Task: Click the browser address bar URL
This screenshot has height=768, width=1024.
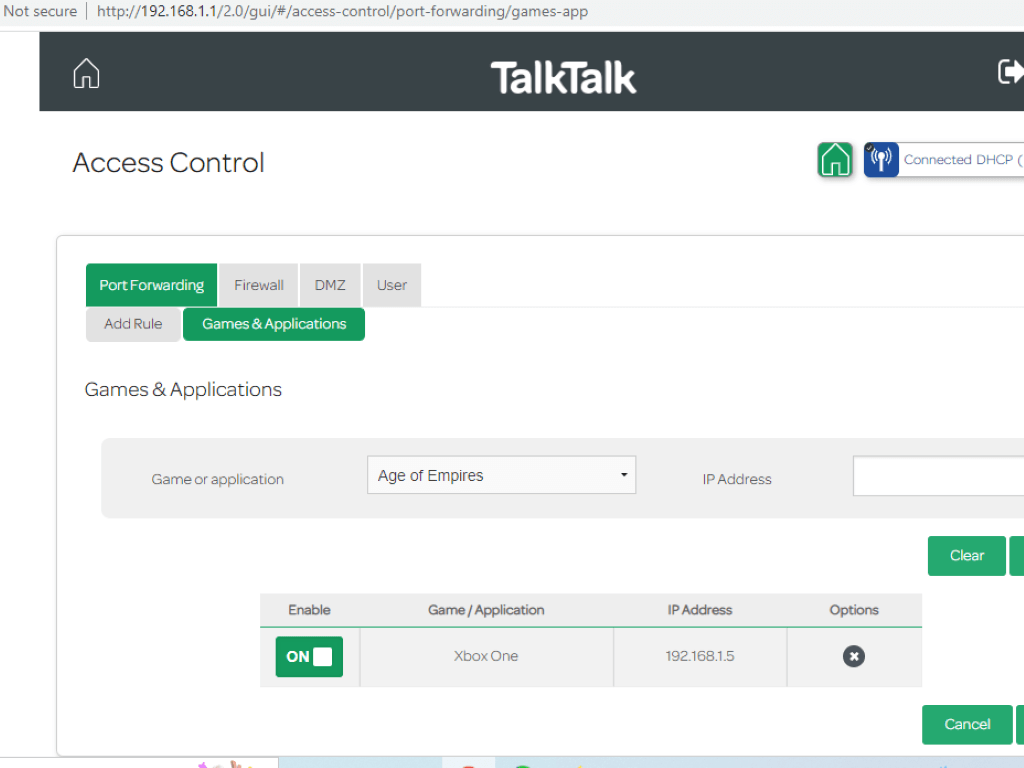Action: 342,11
